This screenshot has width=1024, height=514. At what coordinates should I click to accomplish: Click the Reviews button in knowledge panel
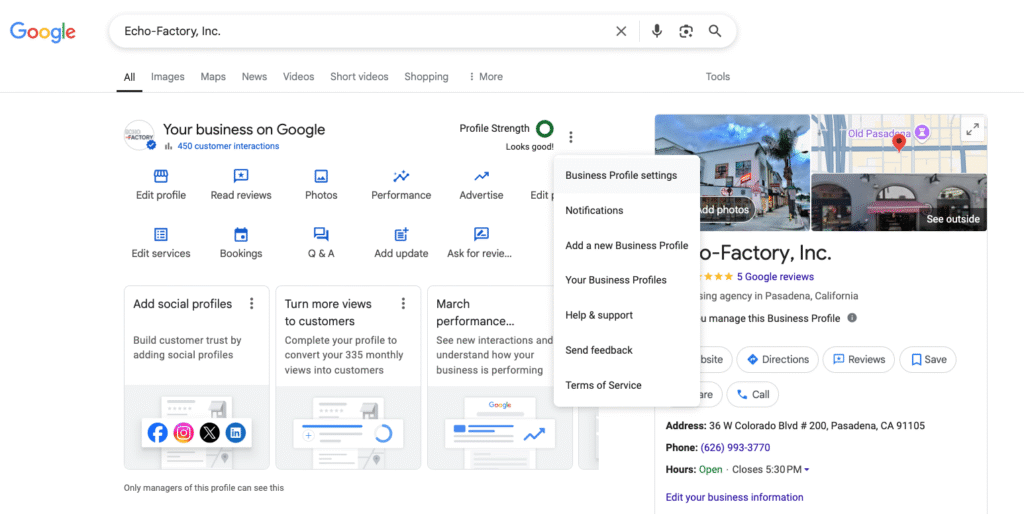pyautogui.click(x=858, y=359)
